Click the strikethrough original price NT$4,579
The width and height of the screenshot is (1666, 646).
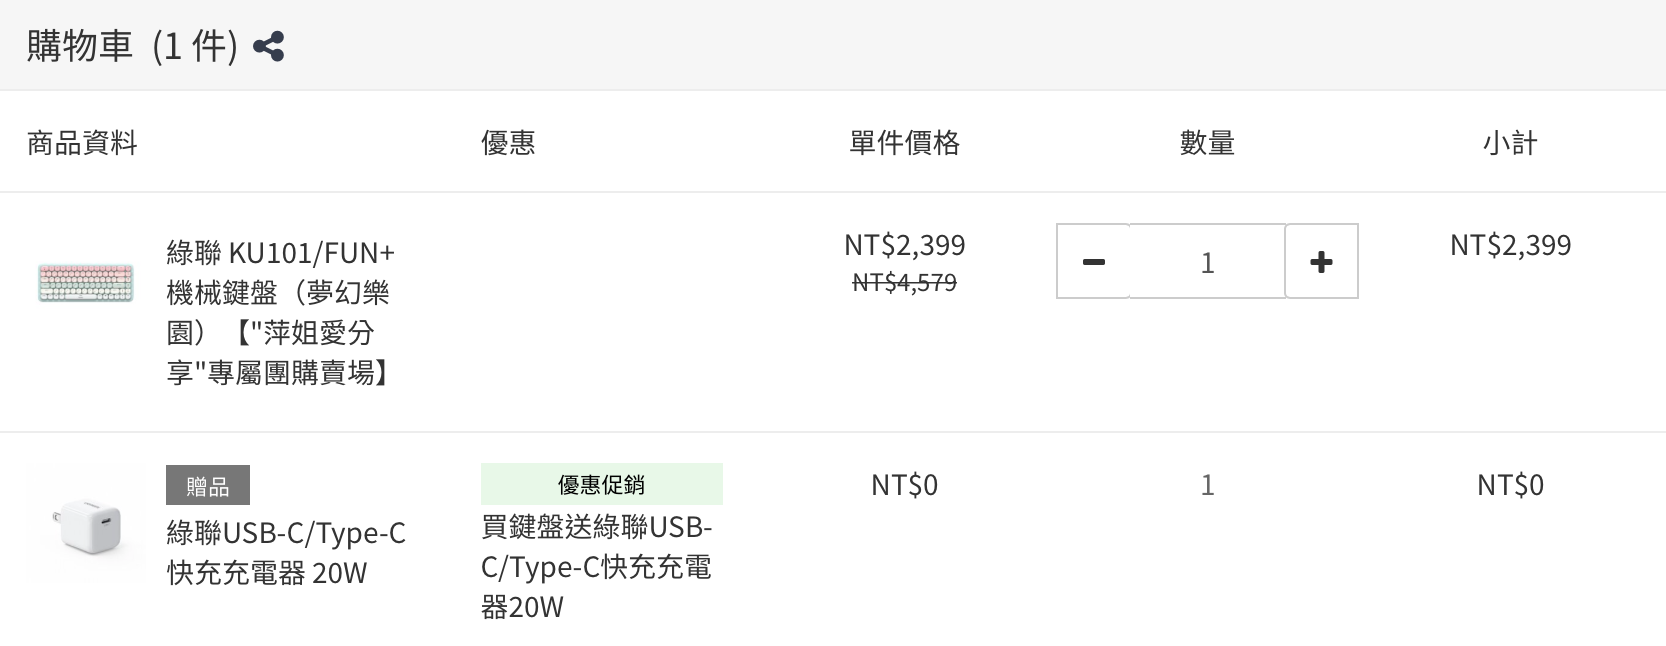click(x=903, y=283)
